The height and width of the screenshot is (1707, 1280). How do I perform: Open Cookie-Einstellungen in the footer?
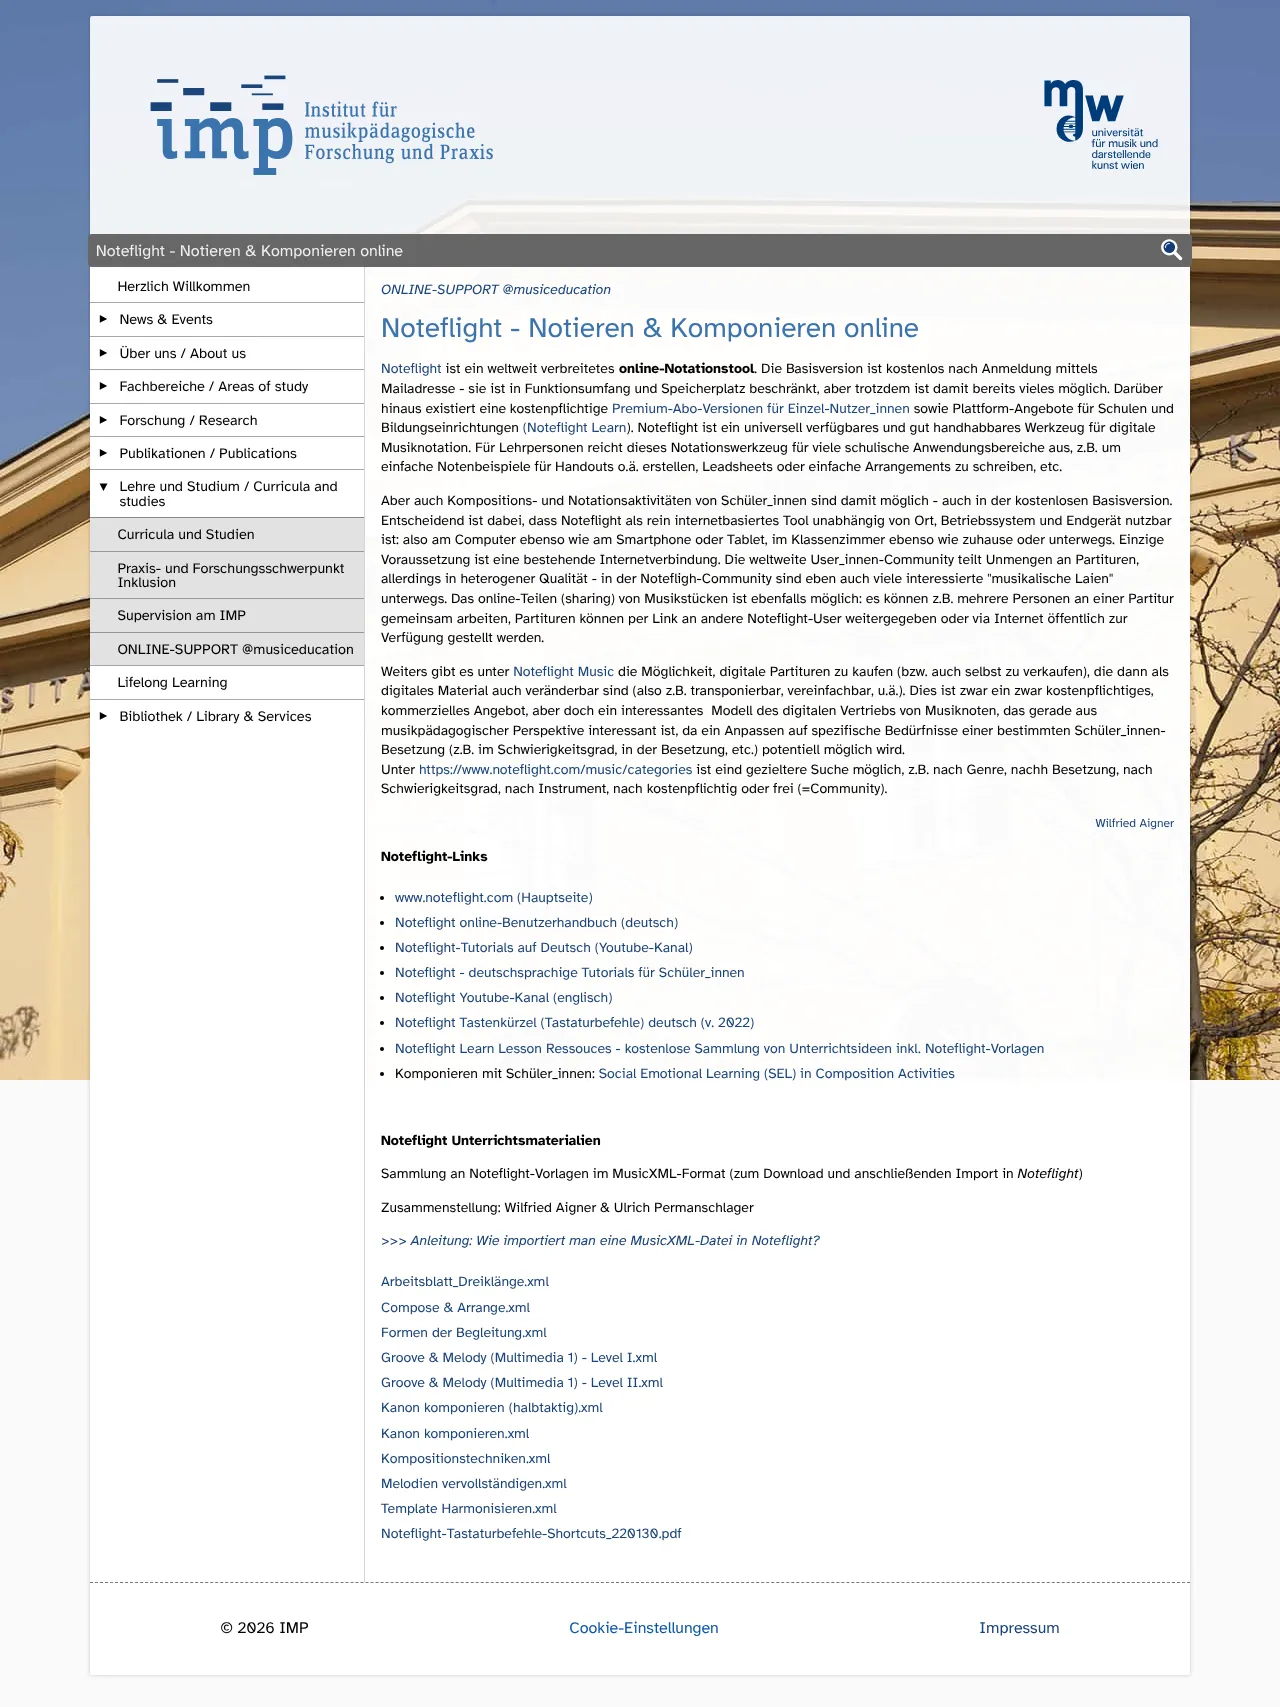point(643,1627)
